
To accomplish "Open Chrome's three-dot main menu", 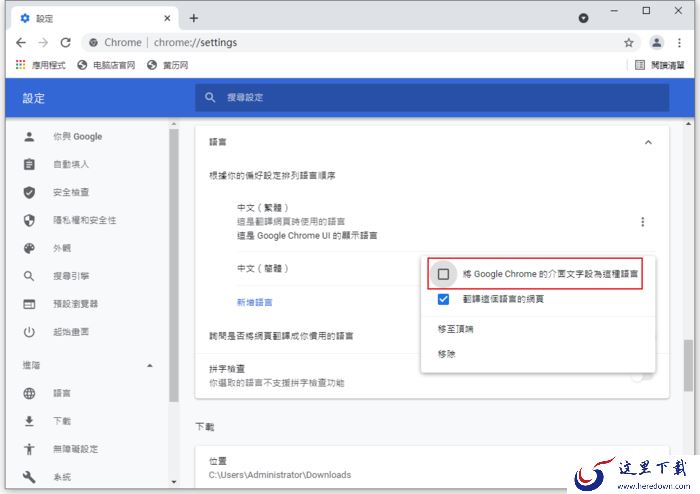I will tap(679, 42).
